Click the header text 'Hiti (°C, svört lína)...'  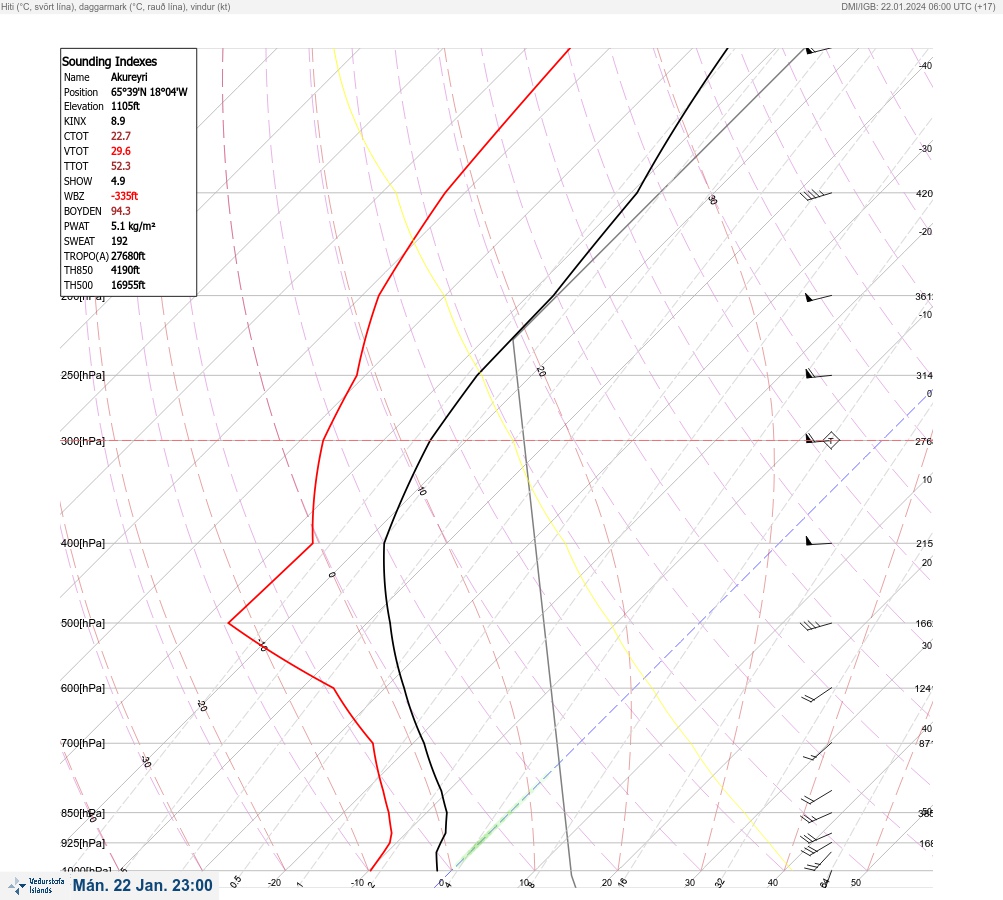[115, 6]
